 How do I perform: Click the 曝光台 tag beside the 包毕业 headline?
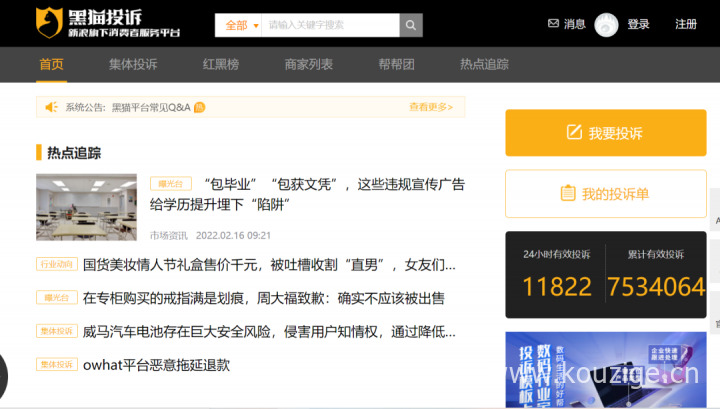coord(170,184)
